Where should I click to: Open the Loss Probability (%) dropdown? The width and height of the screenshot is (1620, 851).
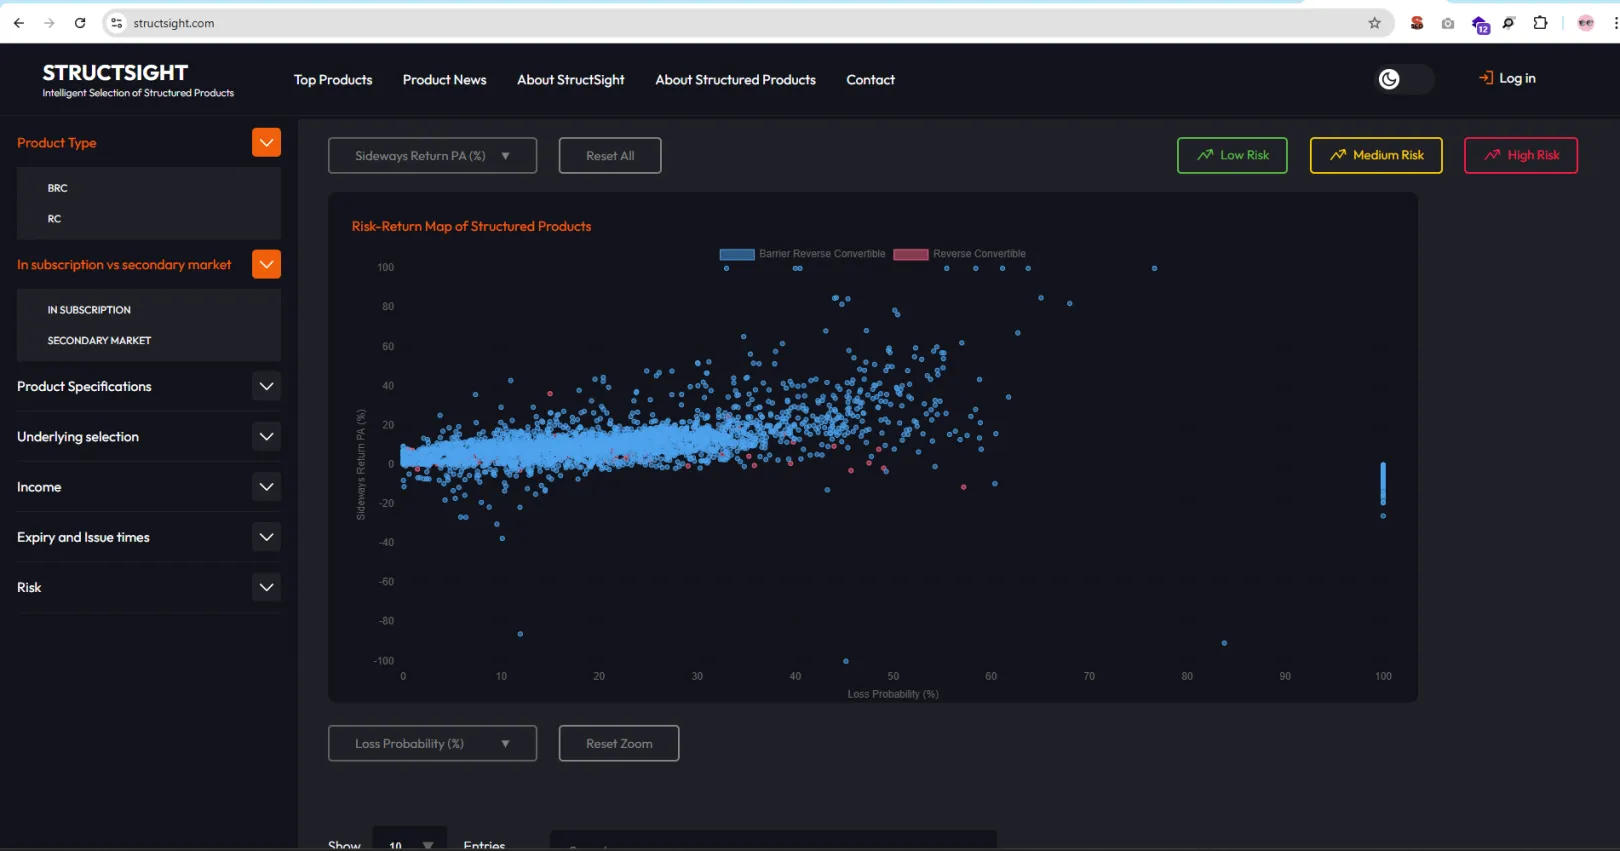[x=432, y=744]
